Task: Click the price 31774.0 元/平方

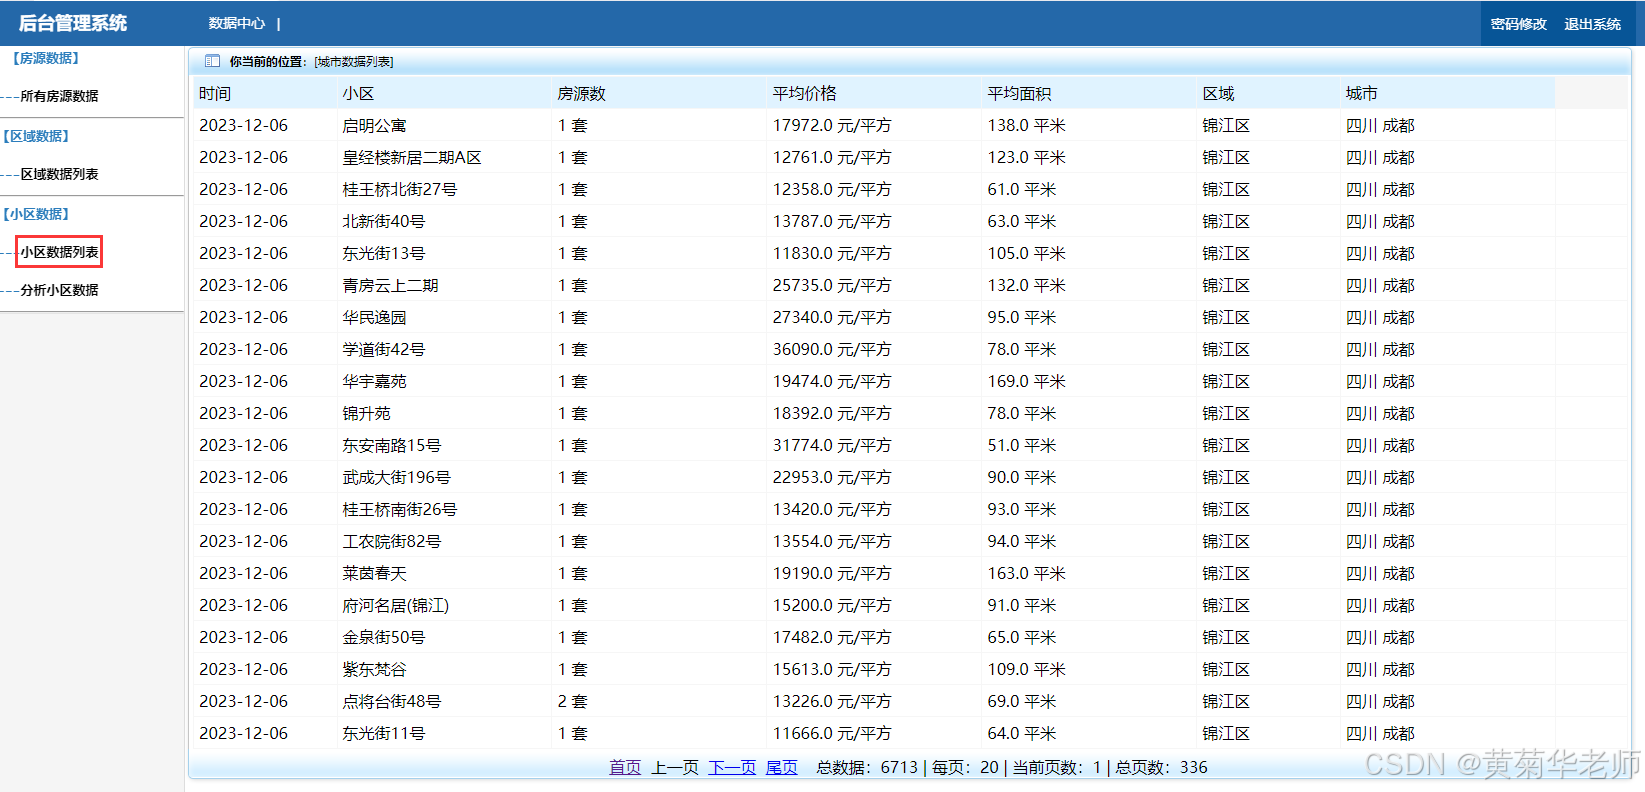Action: 832,445
